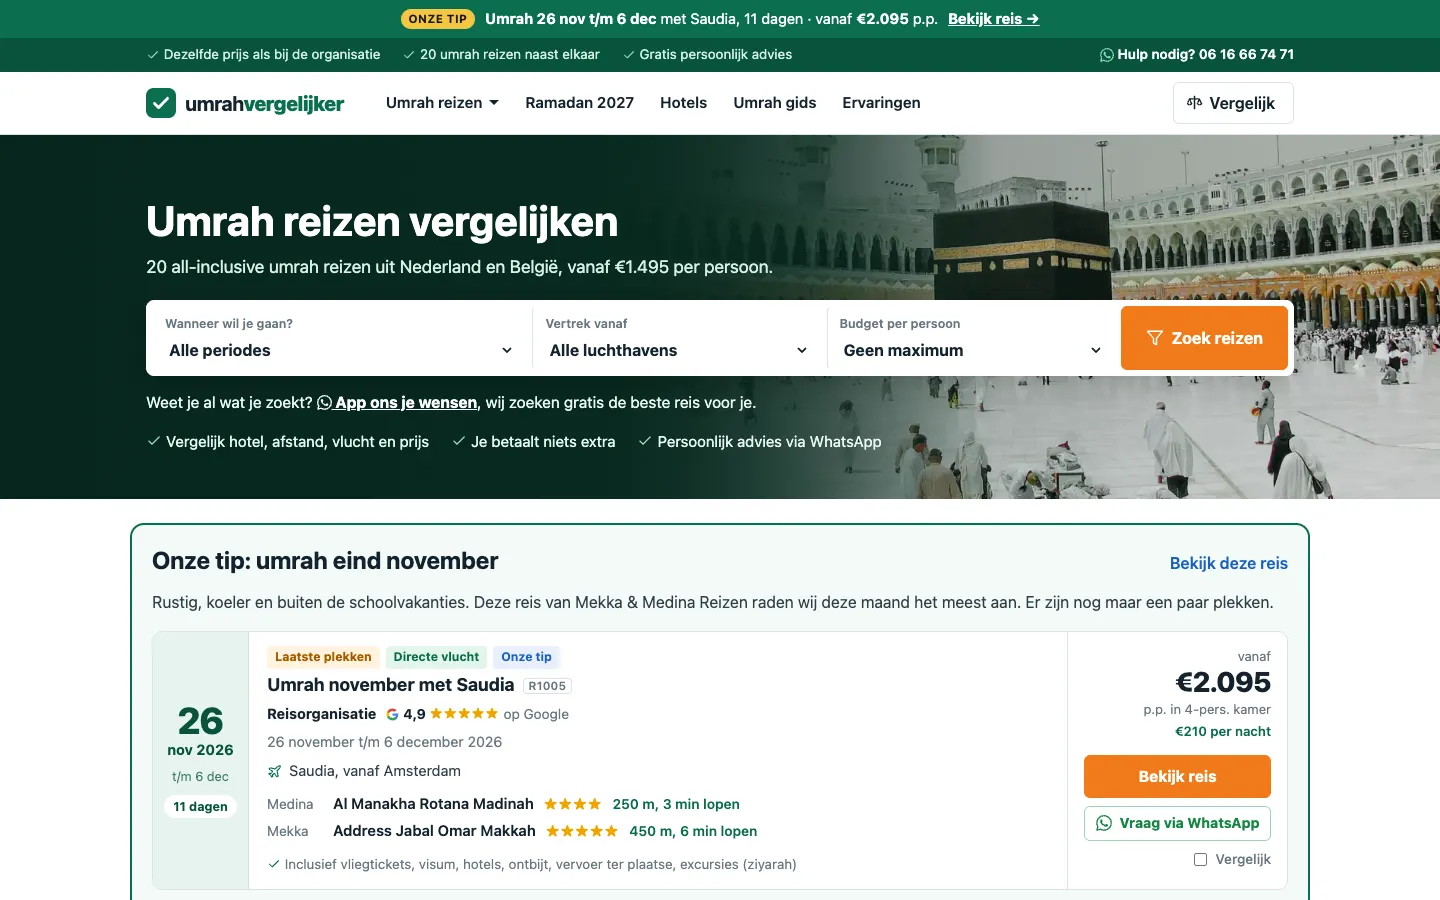The height and width of the screenshot is (900, 1440).
Task: Click WhatsApp icon beside Hulp nodig
Action: pos(1106,55)
